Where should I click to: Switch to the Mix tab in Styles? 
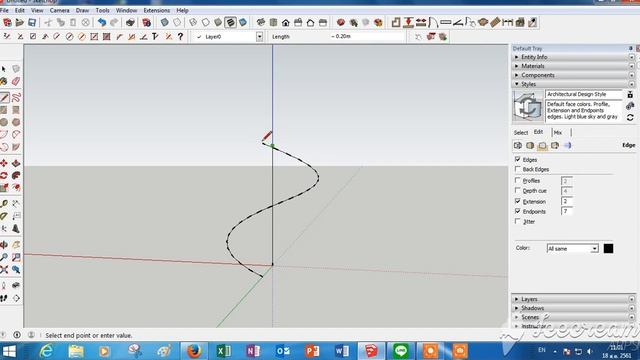558,133
